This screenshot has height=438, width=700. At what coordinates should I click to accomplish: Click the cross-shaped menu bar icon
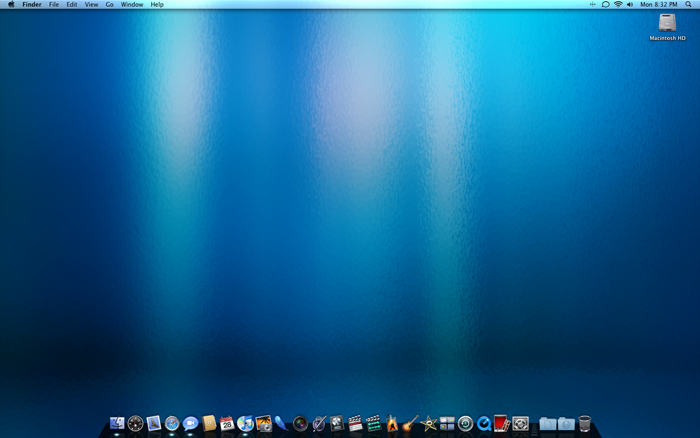592,4
